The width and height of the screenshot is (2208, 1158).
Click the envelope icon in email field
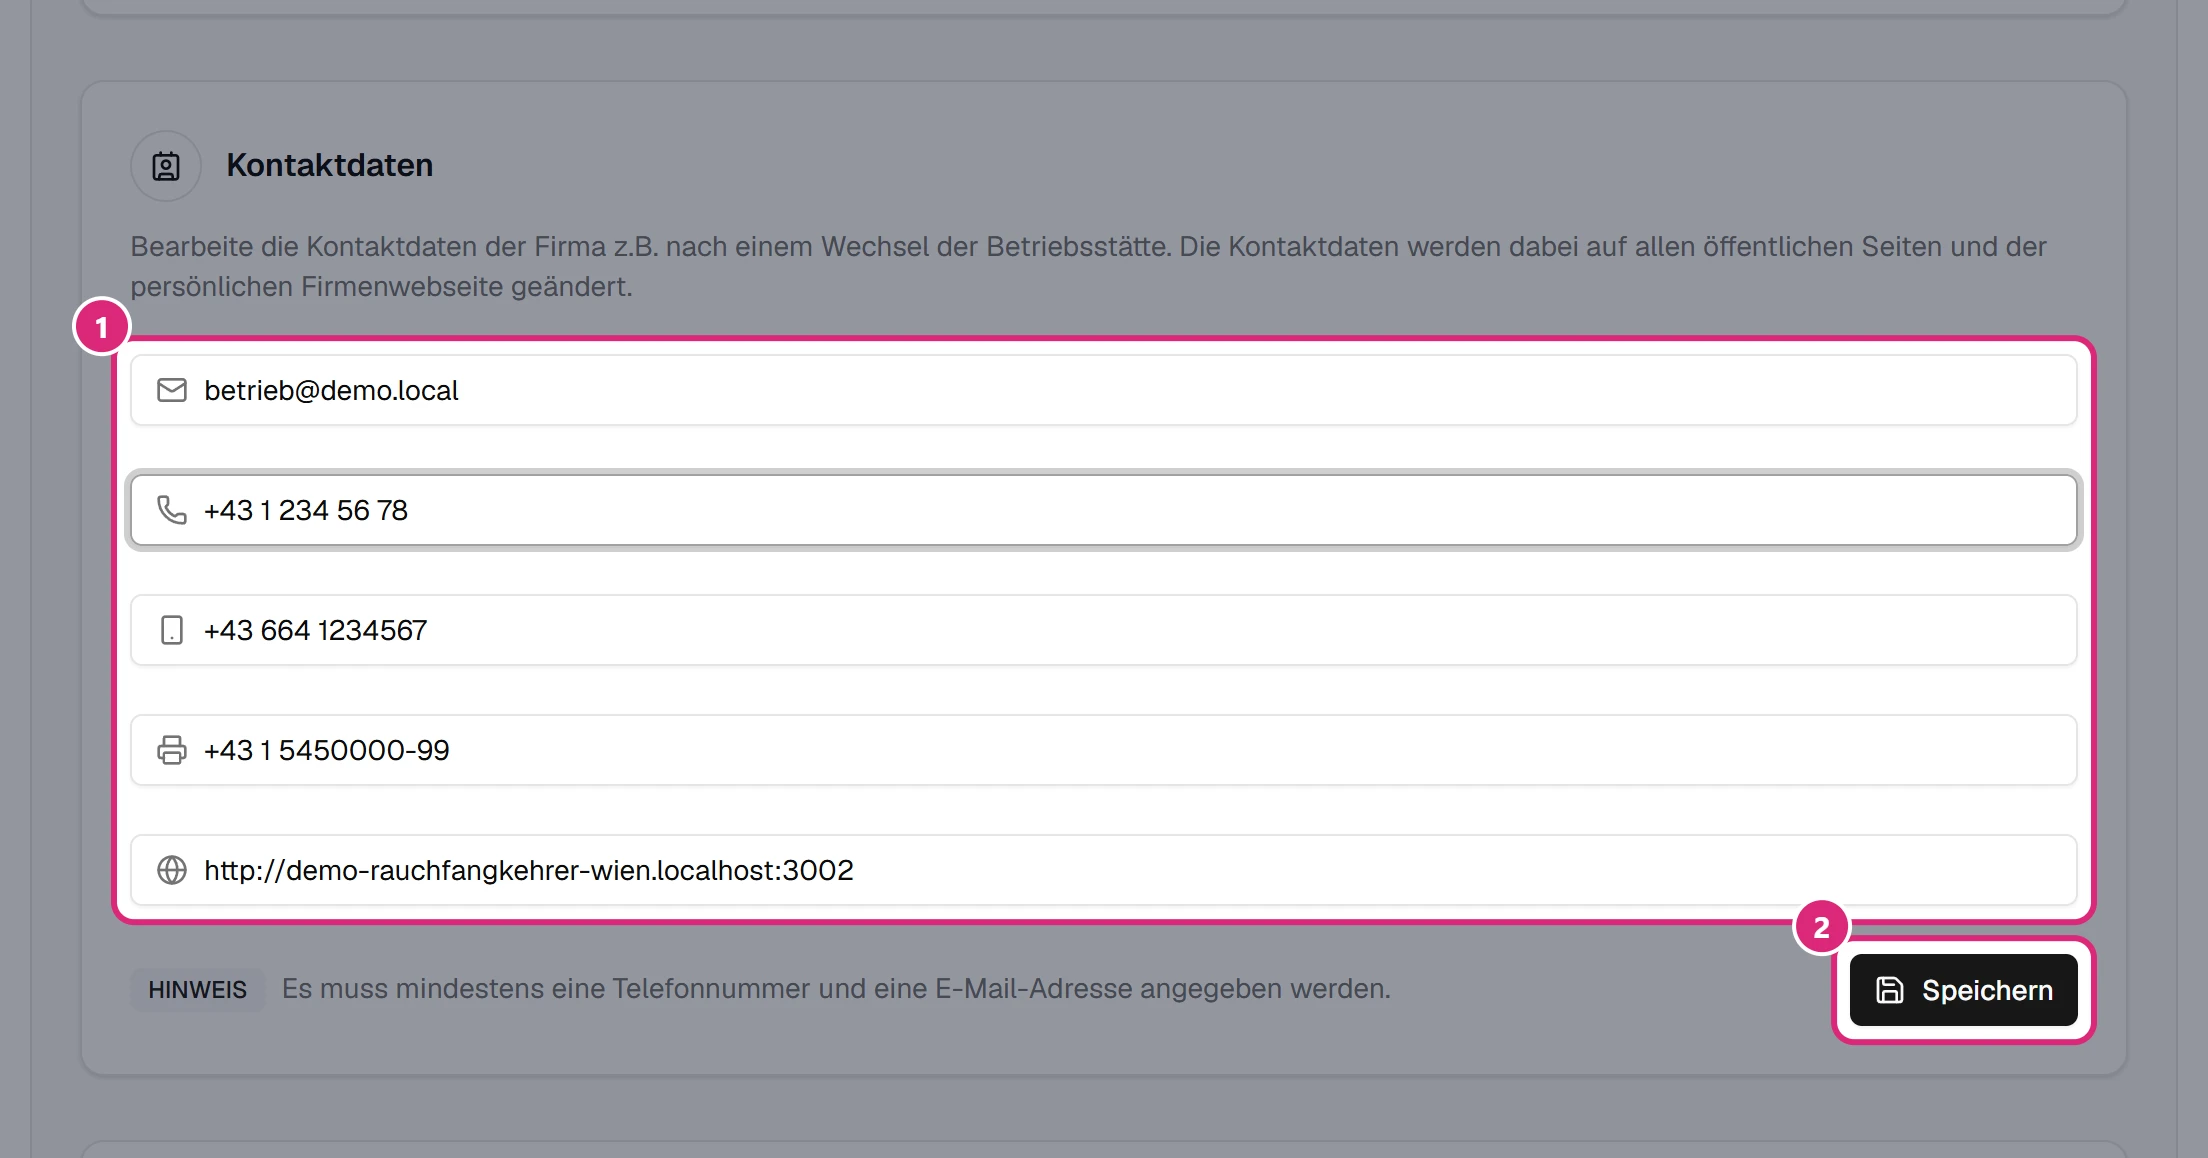tap(172, 390)
